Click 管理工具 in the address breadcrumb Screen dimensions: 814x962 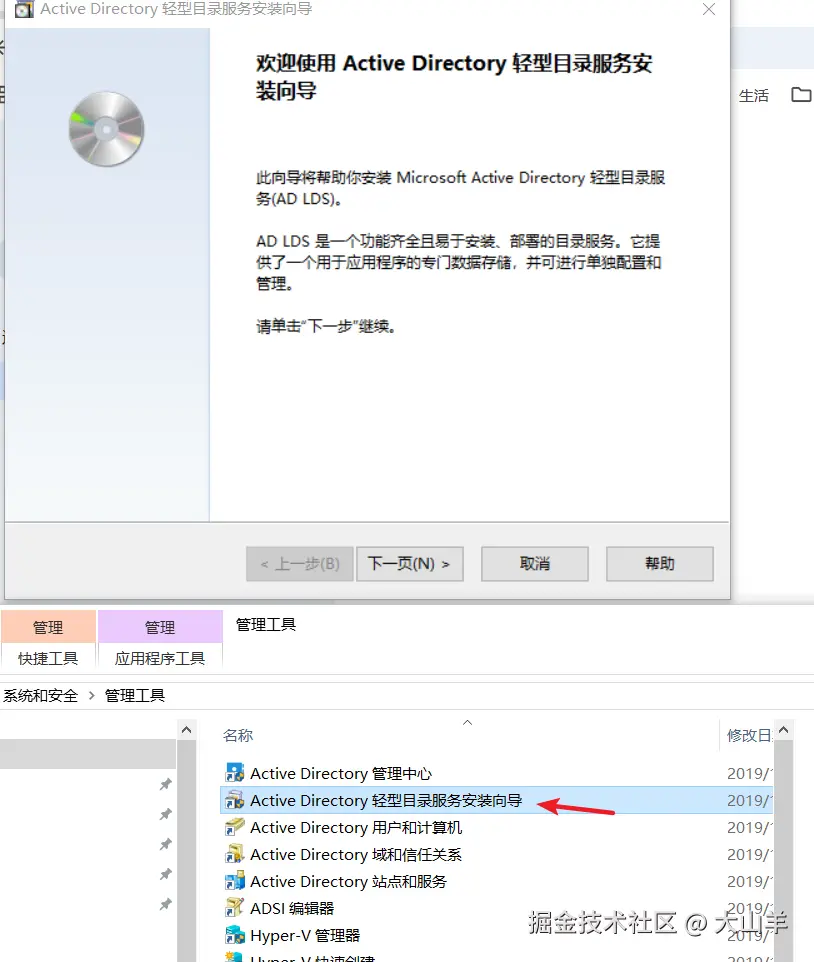click(x=134, y=695)
